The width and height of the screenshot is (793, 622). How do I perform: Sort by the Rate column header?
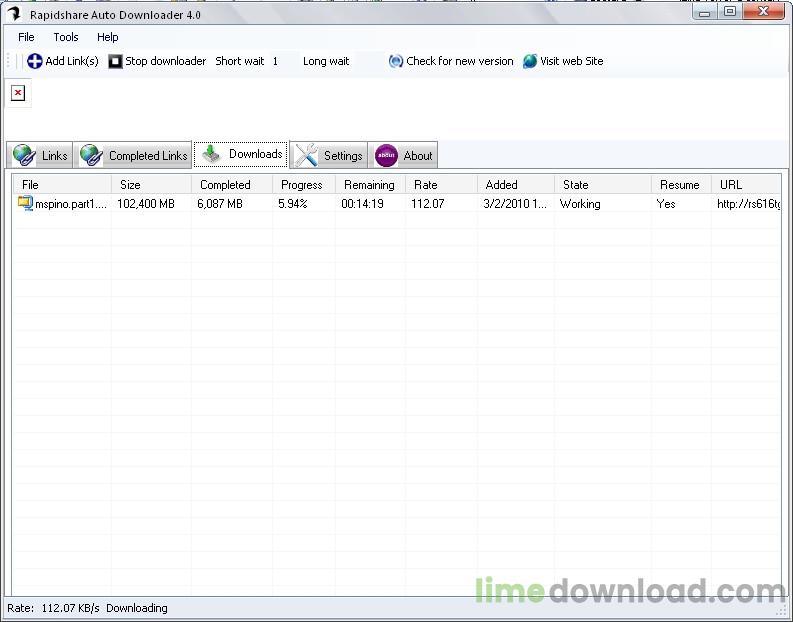[441, 185]
